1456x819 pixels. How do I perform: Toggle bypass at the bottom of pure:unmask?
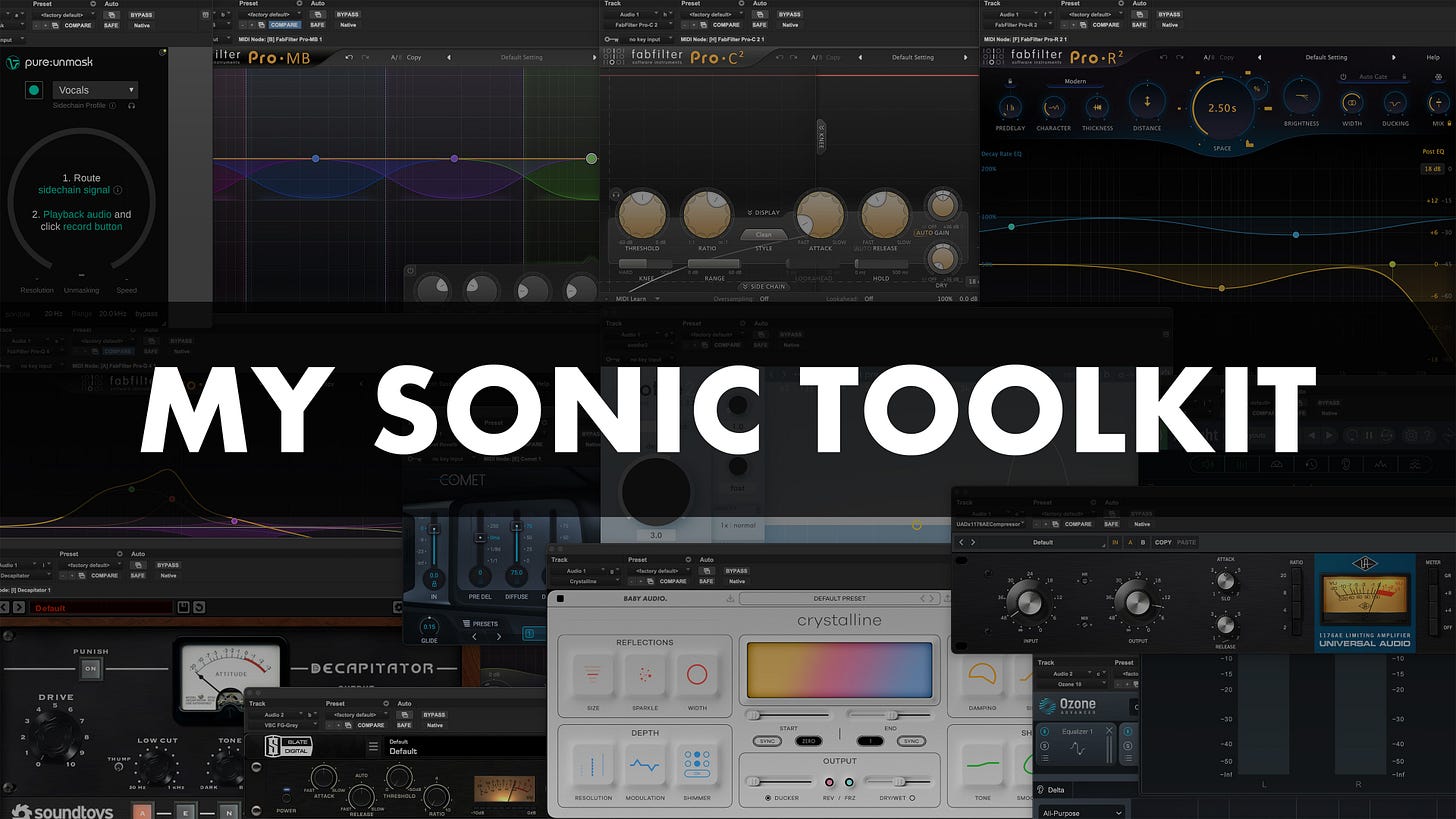147,314
